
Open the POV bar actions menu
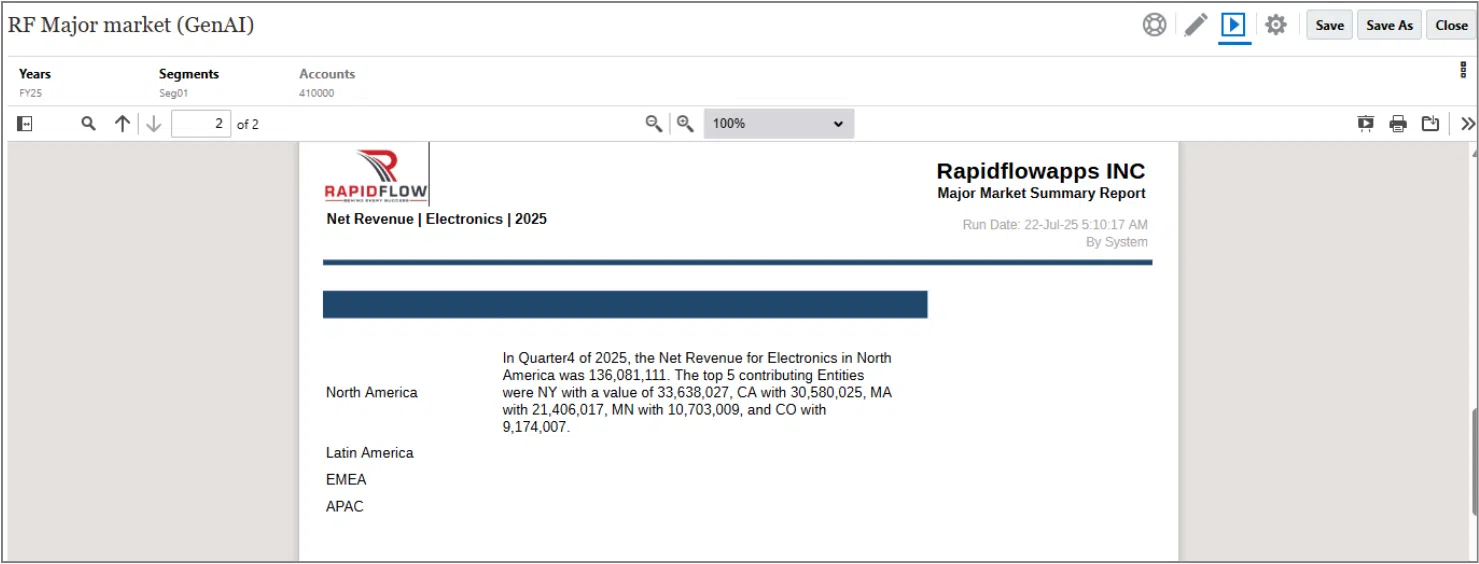tap(1463, 70)
